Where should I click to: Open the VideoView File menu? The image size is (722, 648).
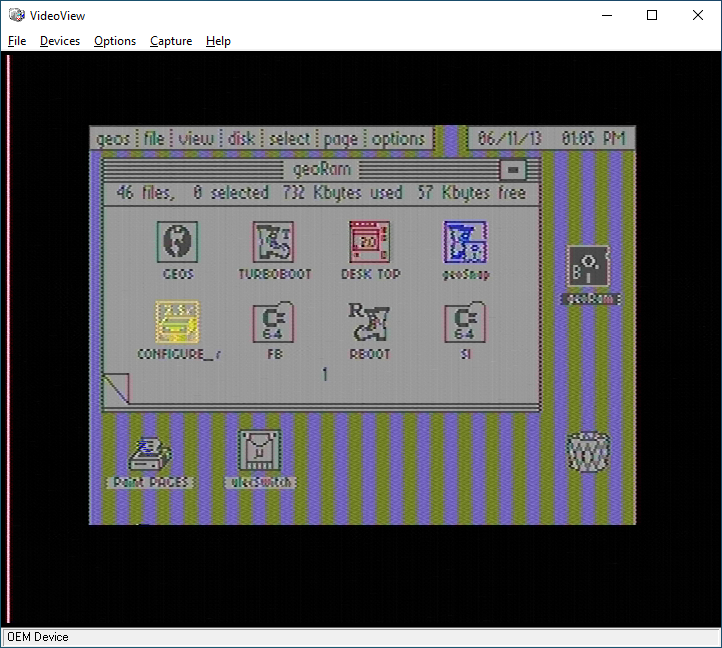tap(17, 41)
